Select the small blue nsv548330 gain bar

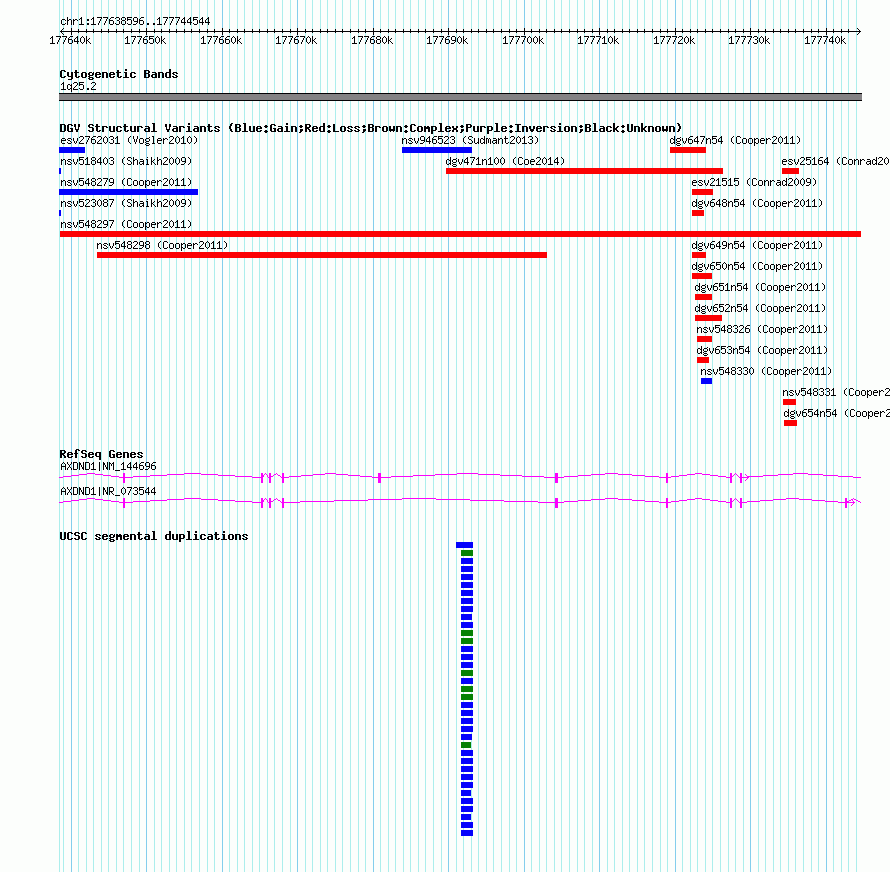point(706,381)
